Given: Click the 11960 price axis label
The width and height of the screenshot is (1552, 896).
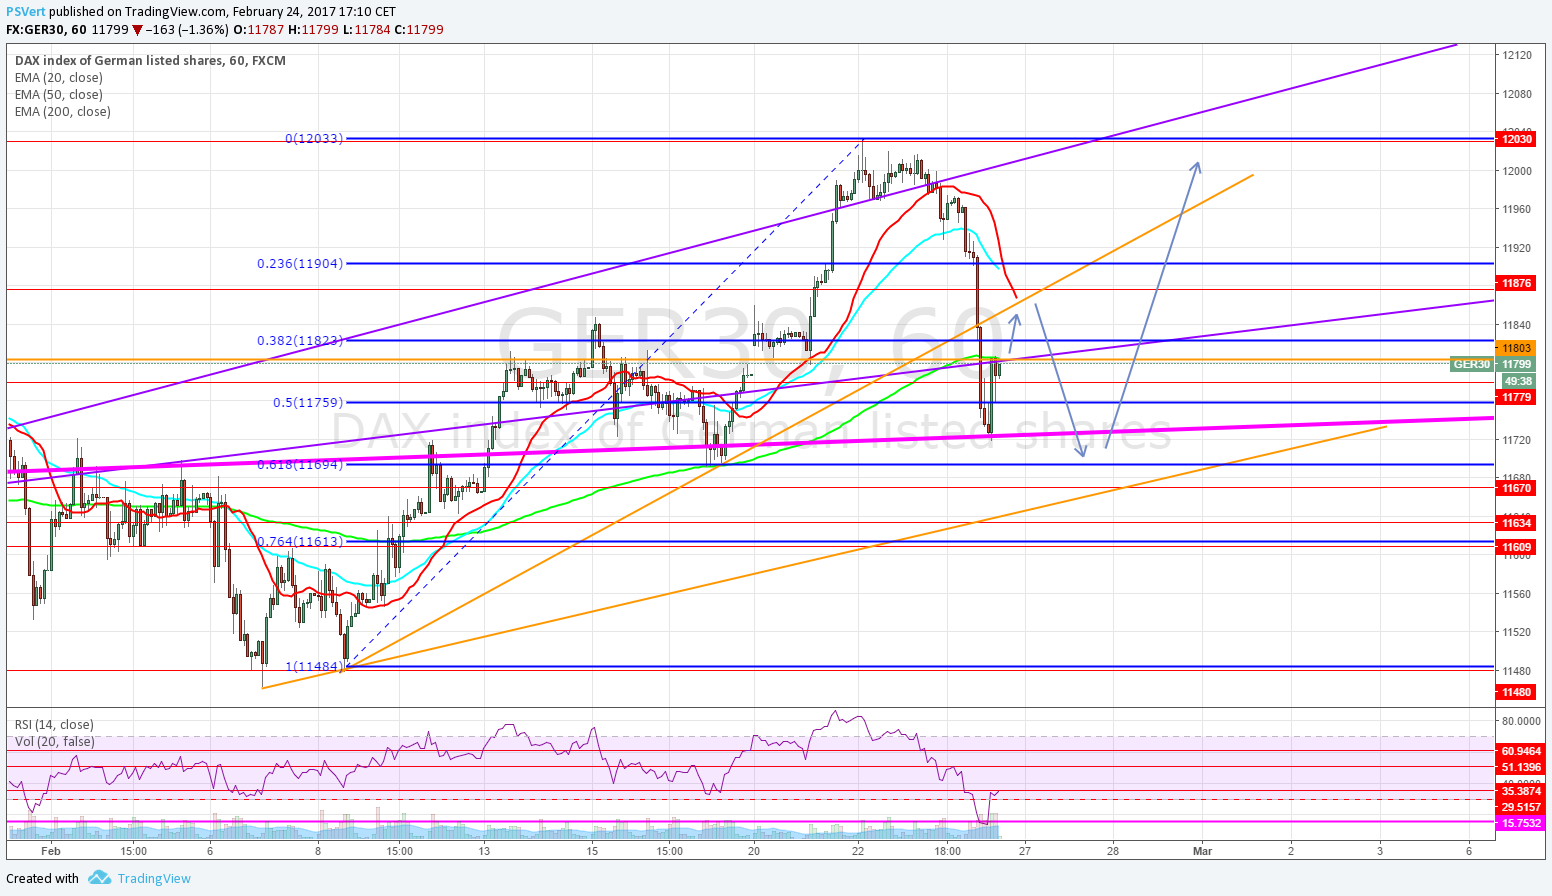Looking at the screenshot, I should click(x=1517, y=210).
